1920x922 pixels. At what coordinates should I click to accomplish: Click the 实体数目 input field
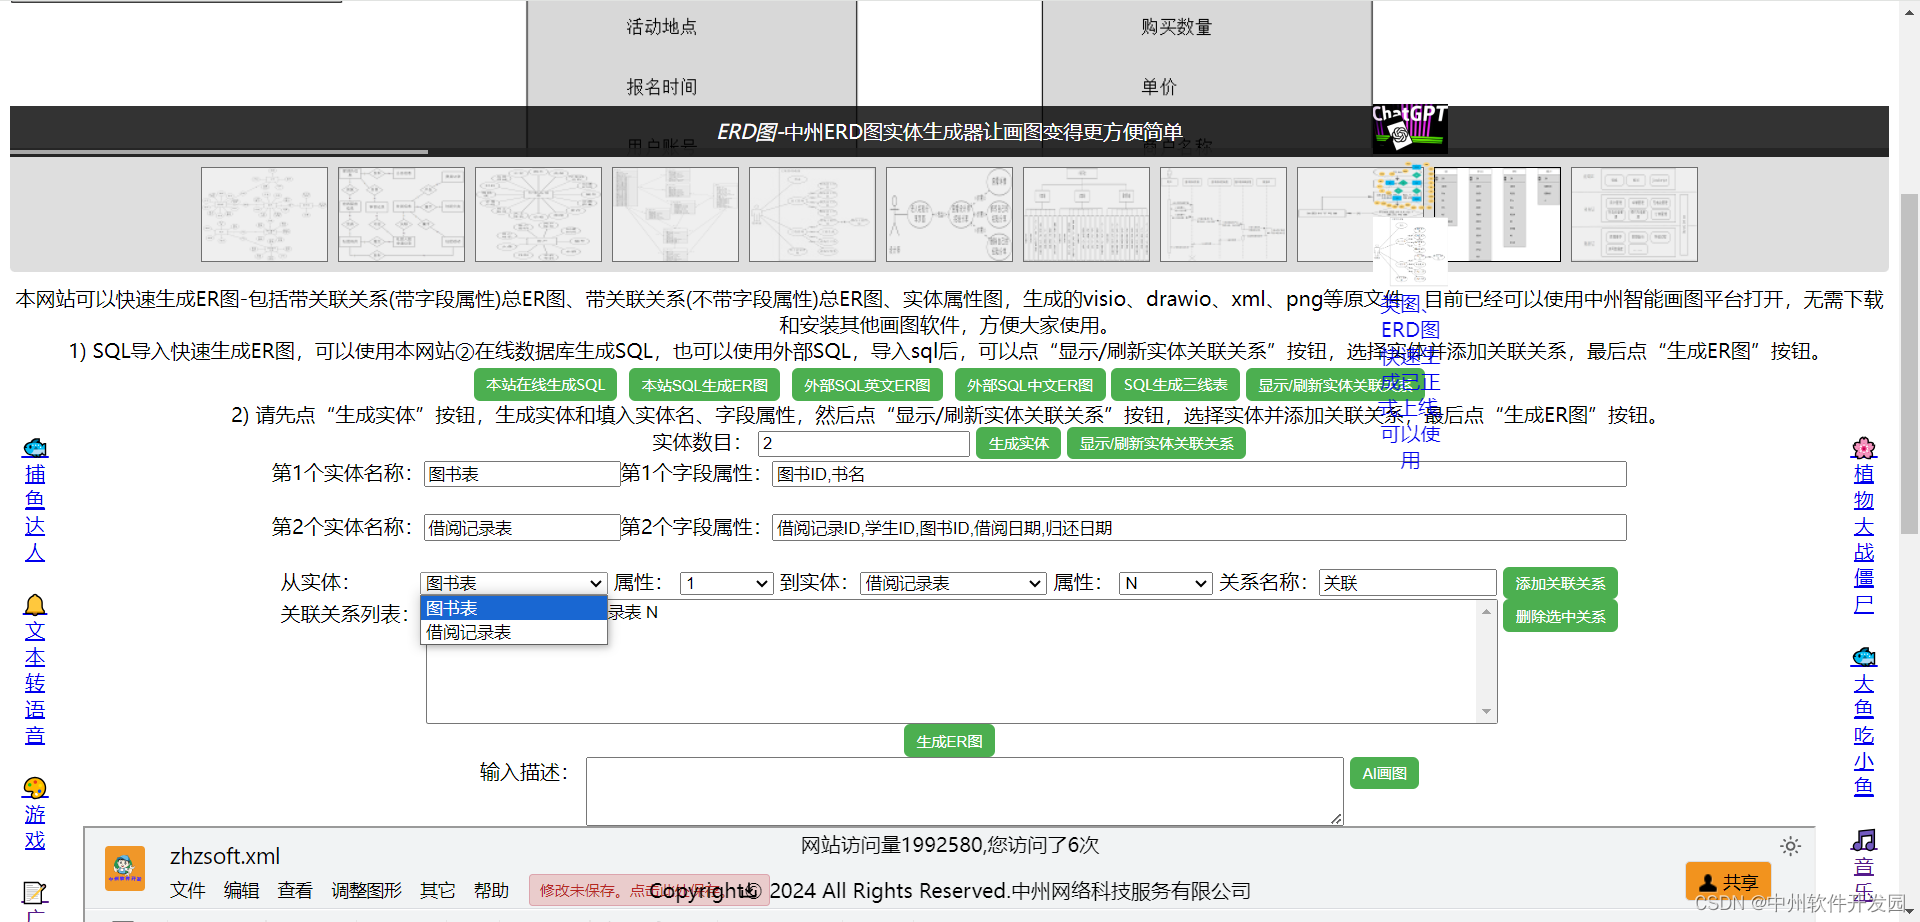(864, 443)
